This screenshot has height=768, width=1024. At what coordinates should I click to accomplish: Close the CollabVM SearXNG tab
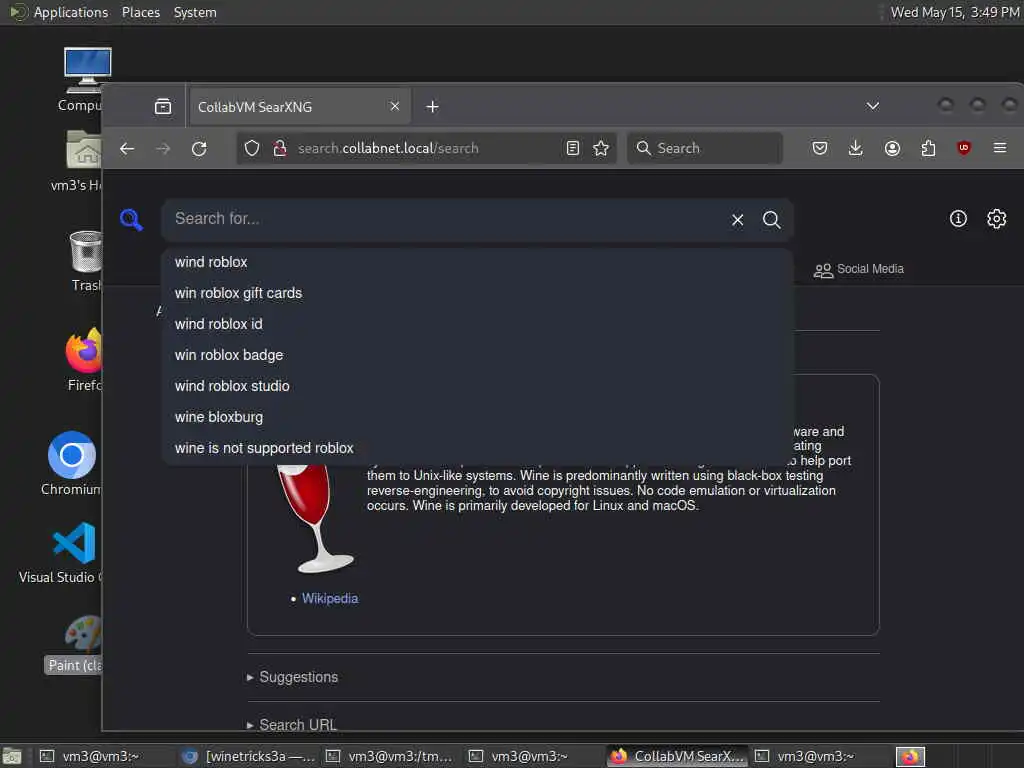coord(394,106)
